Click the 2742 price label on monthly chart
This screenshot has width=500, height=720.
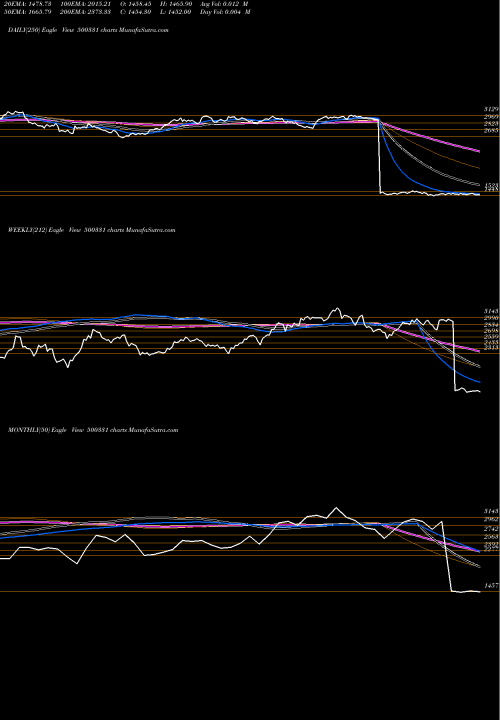coord(491,529)
